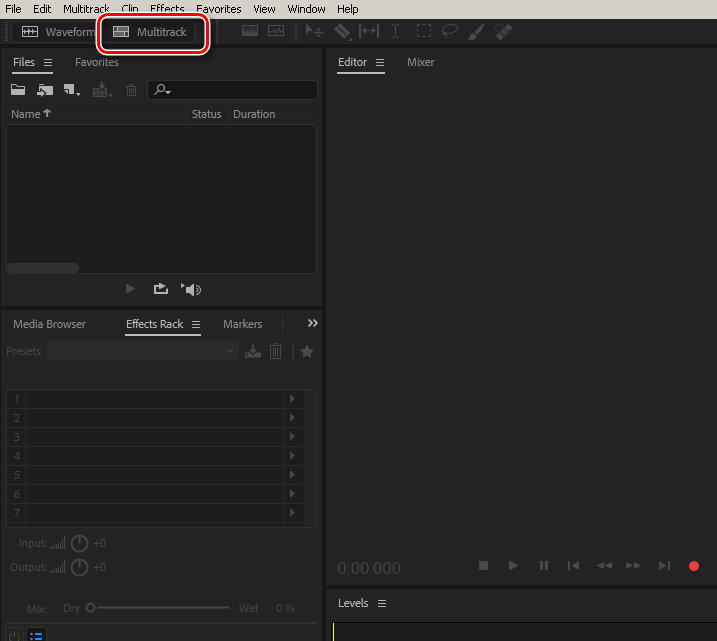Open the Help menu
This screenshot has width=717, height=641.
tap(348, 9)
